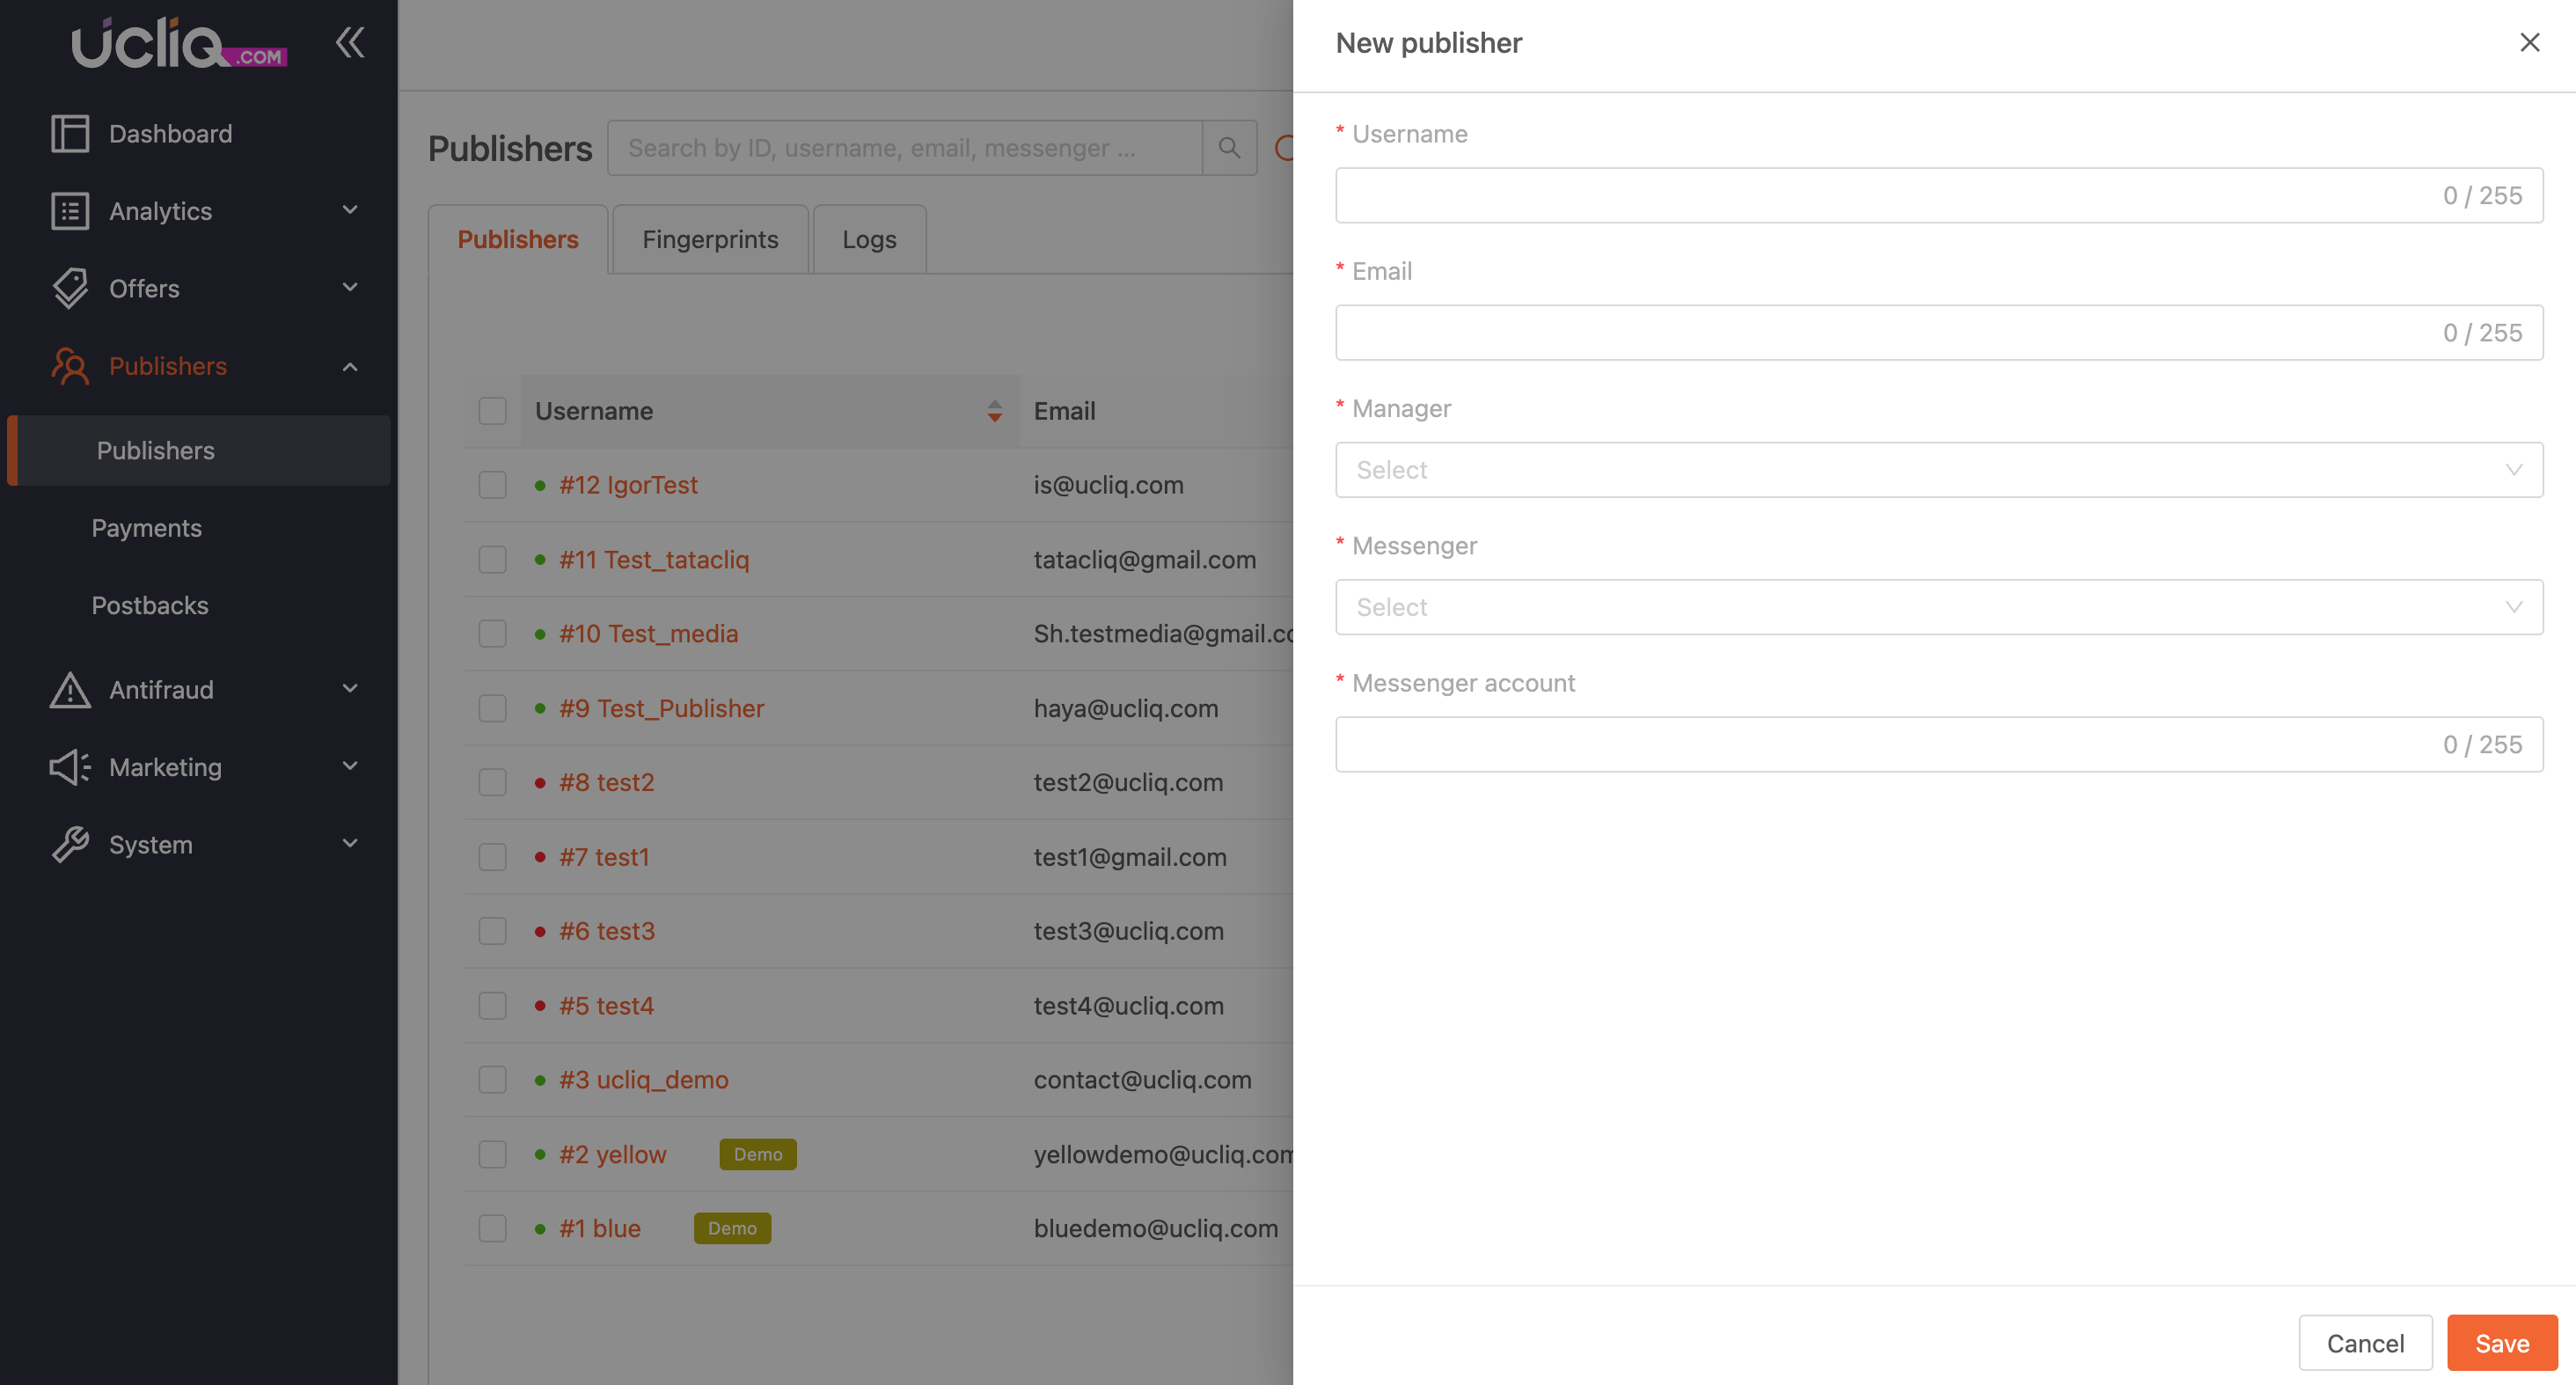
Task: Expand the Analytics menu chevron
Action: tap(350, 211)
